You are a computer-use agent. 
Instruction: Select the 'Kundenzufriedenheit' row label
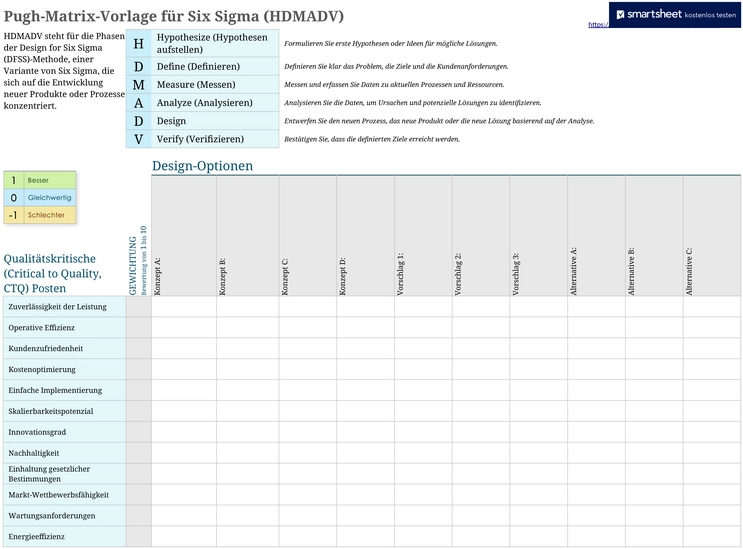tap(64, 349)
